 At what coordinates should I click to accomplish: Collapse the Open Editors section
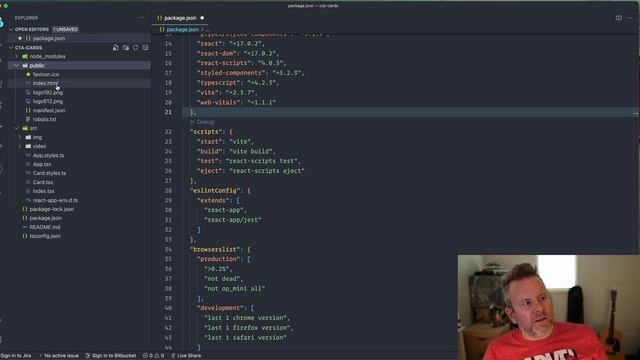[11, 29]
